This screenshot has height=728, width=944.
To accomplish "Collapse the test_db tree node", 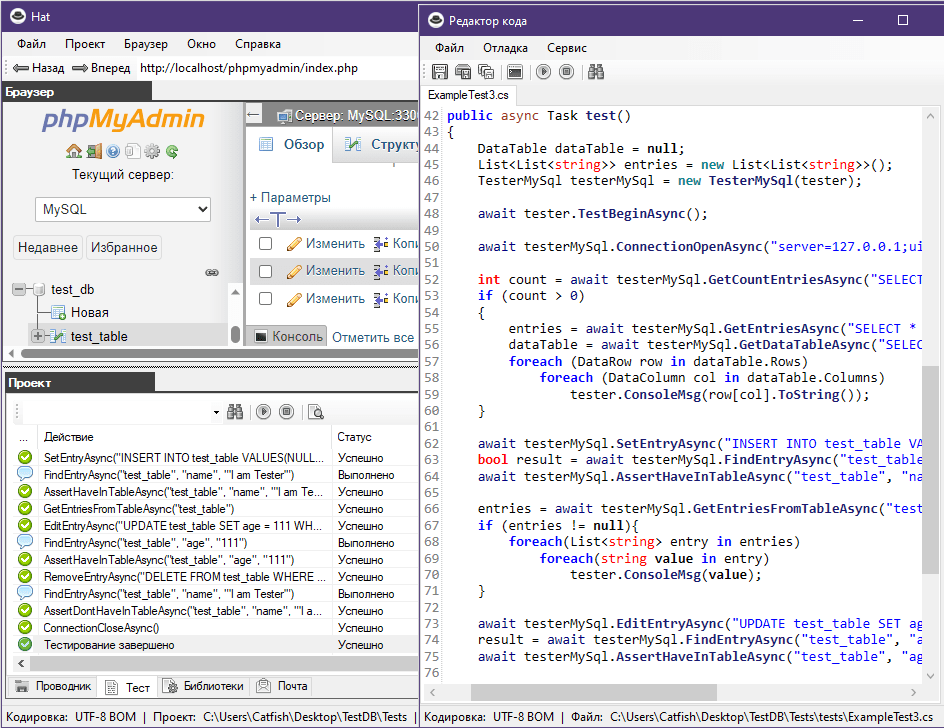I will (19, 289).
